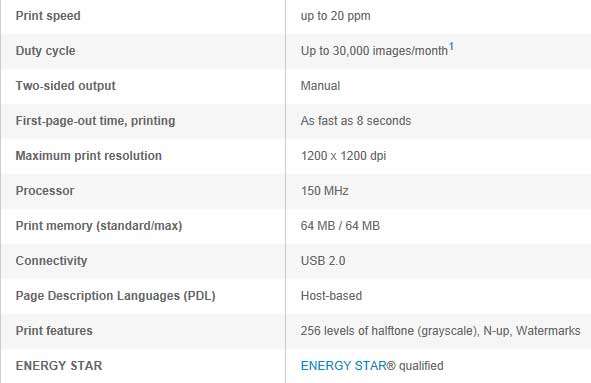Click 'As fast as 8 seconds' text
Screen dimensions: 591x383
[x=356, y=121]
